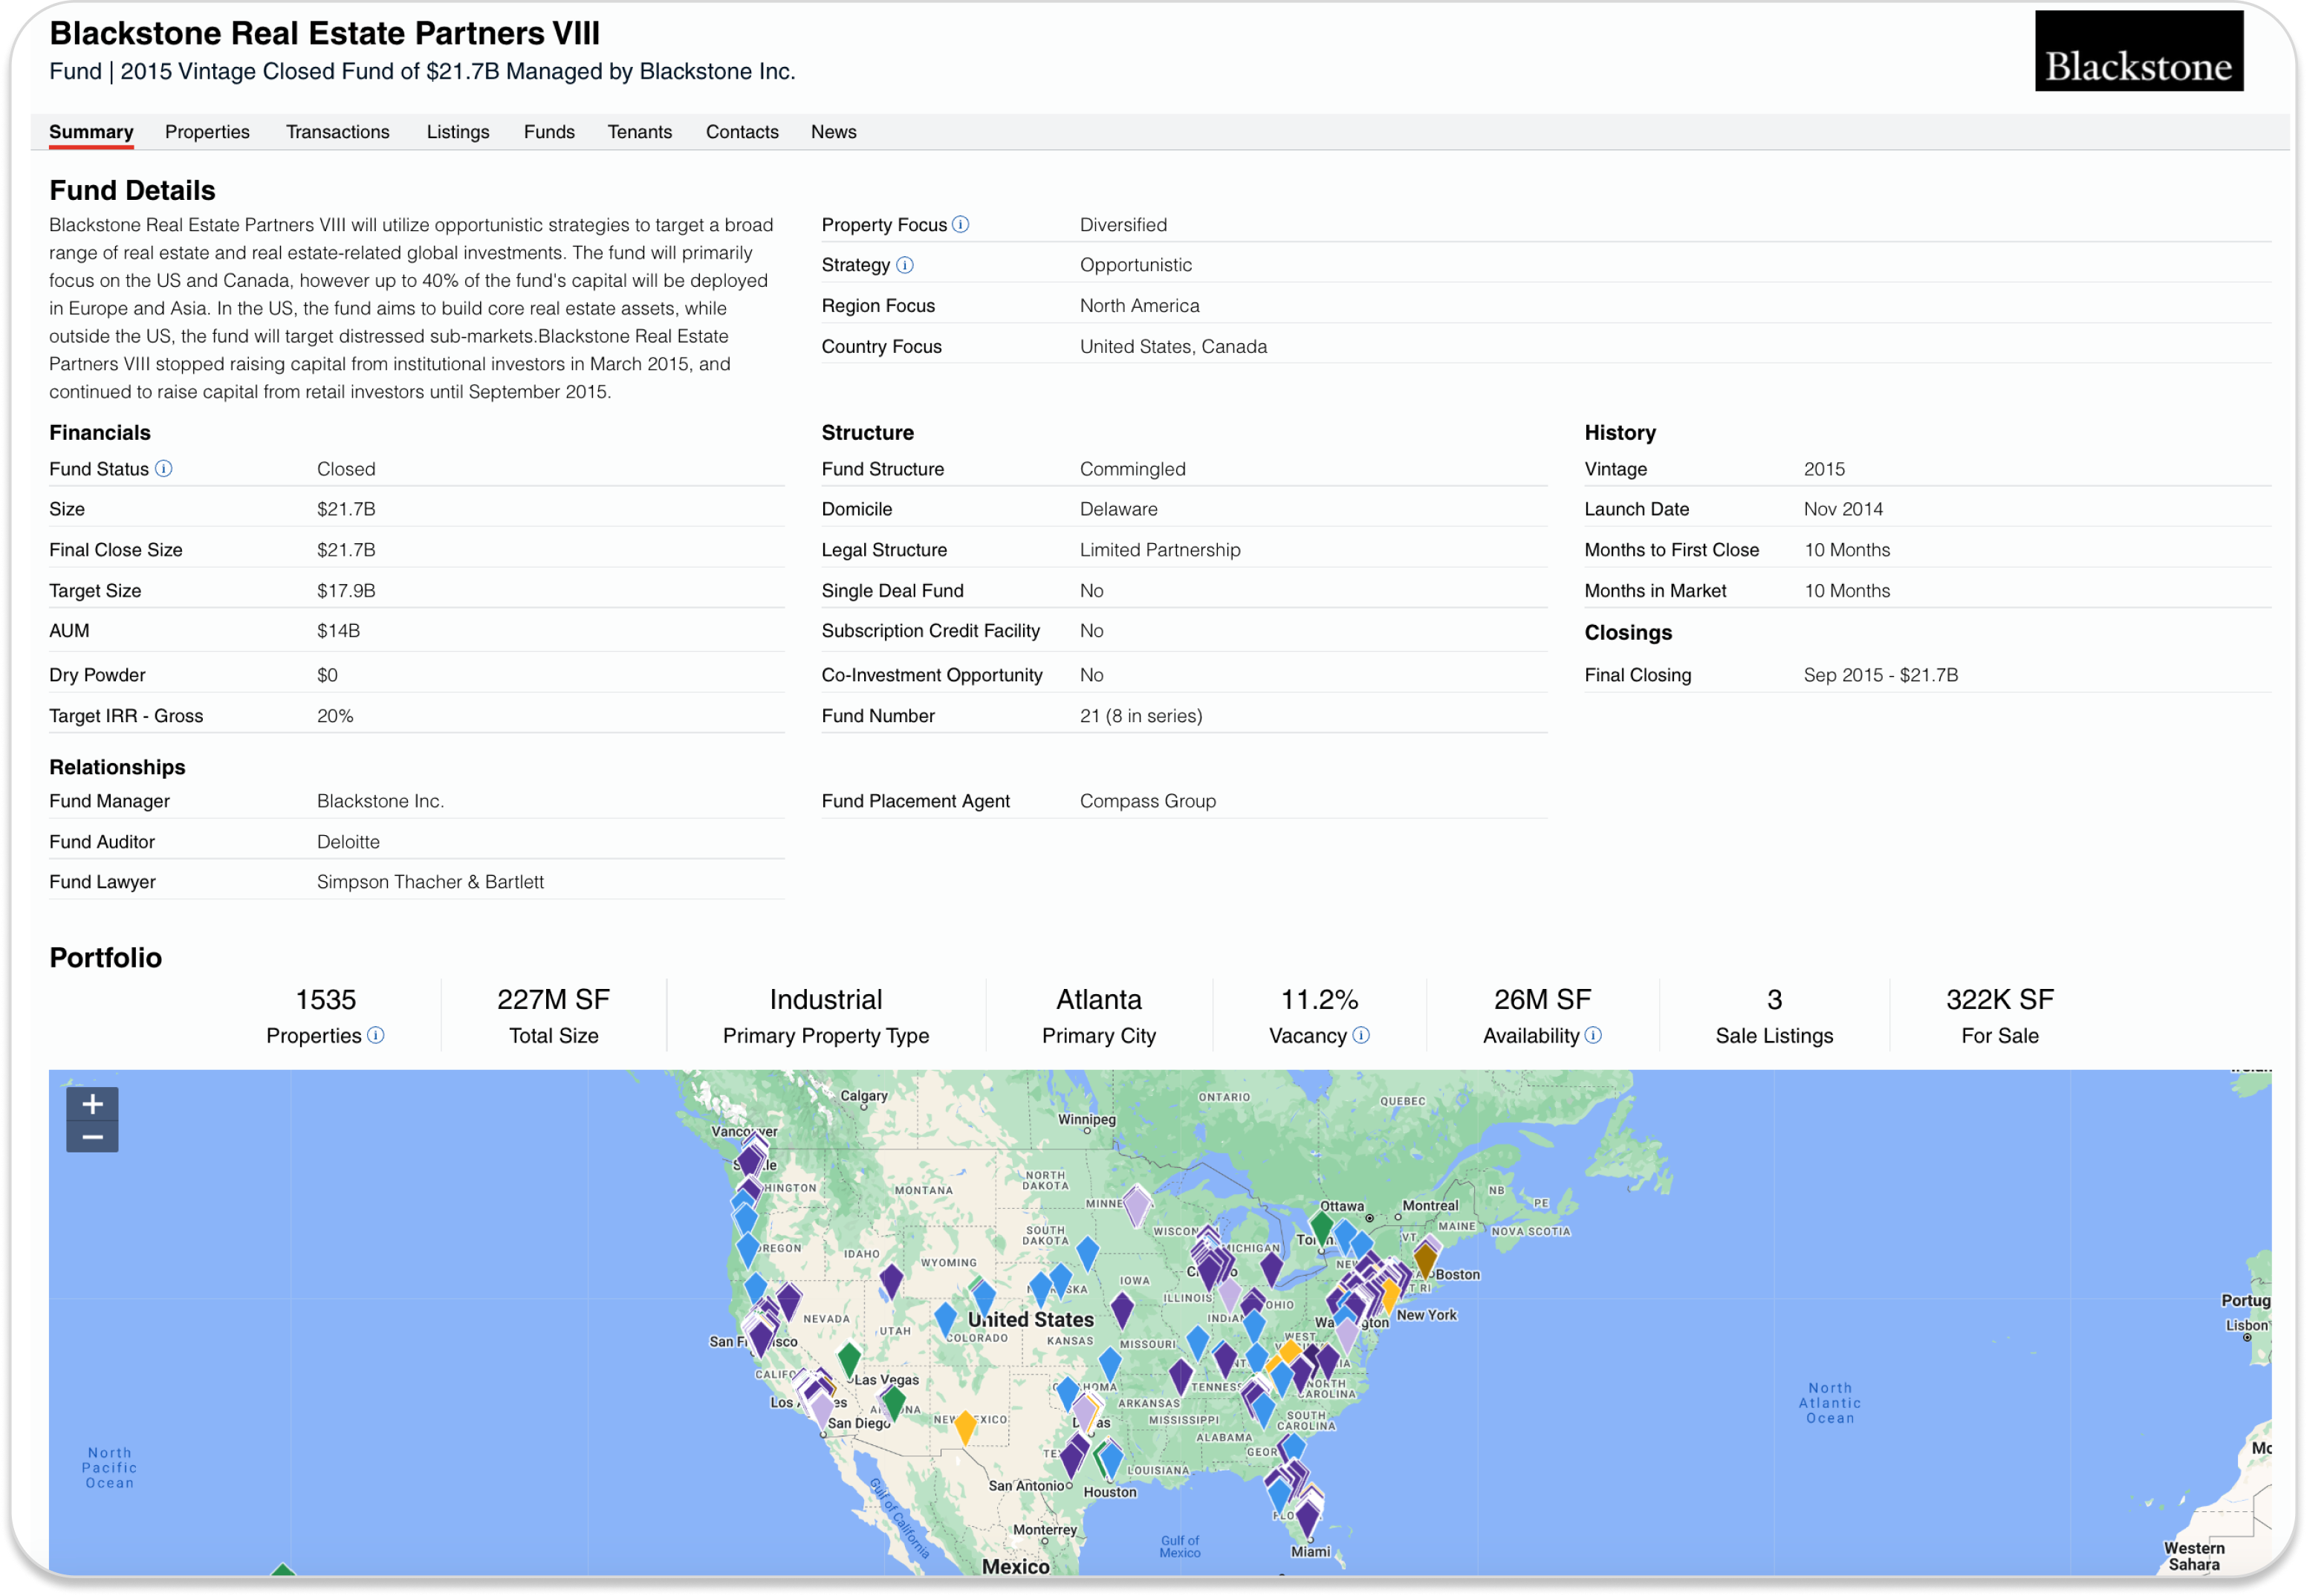Zoom in the map with plus button
Screen dimensions: 2307x1596
(92, 1104)
